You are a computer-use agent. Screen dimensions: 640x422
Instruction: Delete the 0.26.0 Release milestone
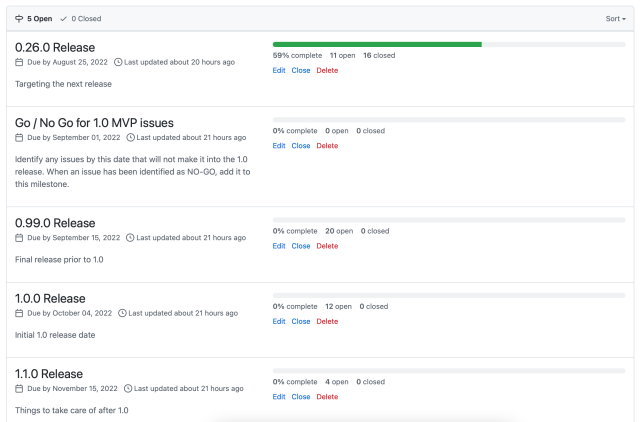point(327,70)
